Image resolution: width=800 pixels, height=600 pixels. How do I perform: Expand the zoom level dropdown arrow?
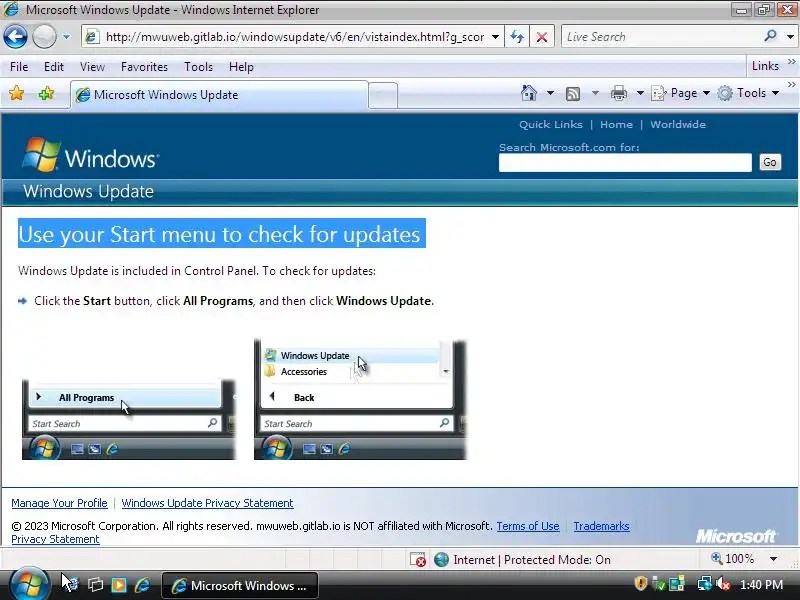(773, 559)
